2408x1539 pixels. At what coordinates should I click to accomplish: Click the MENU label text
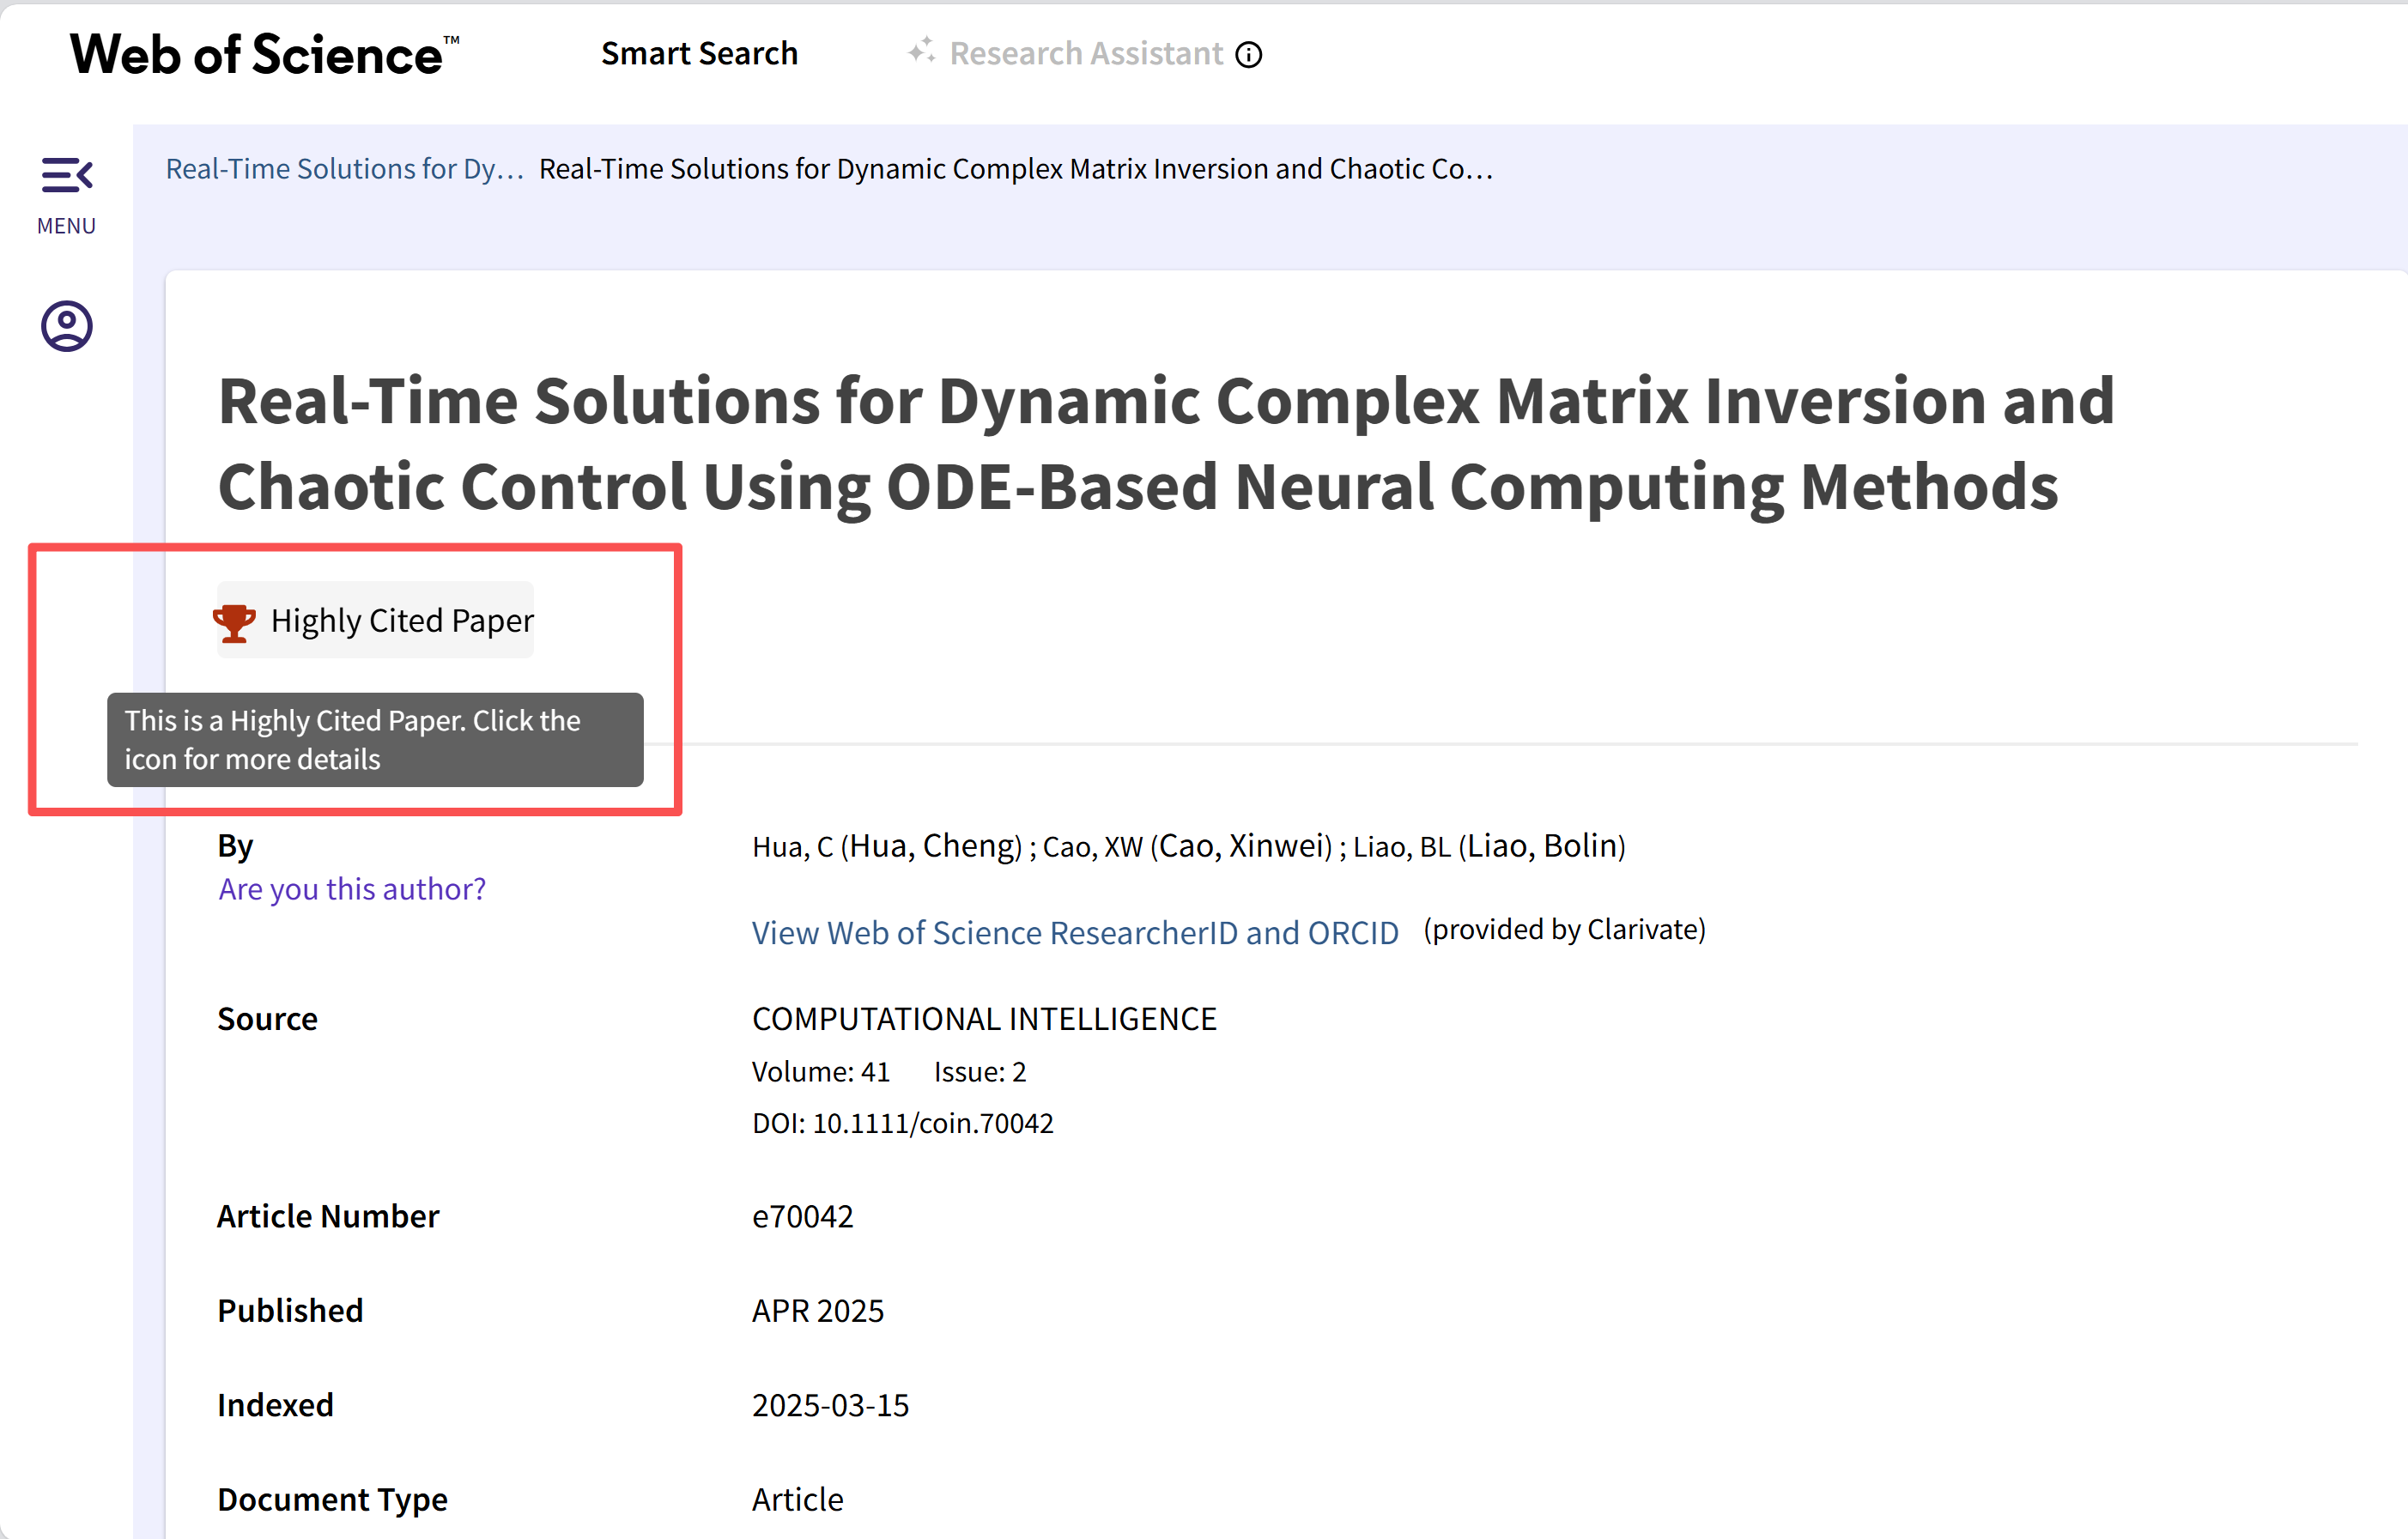(66, 226)
